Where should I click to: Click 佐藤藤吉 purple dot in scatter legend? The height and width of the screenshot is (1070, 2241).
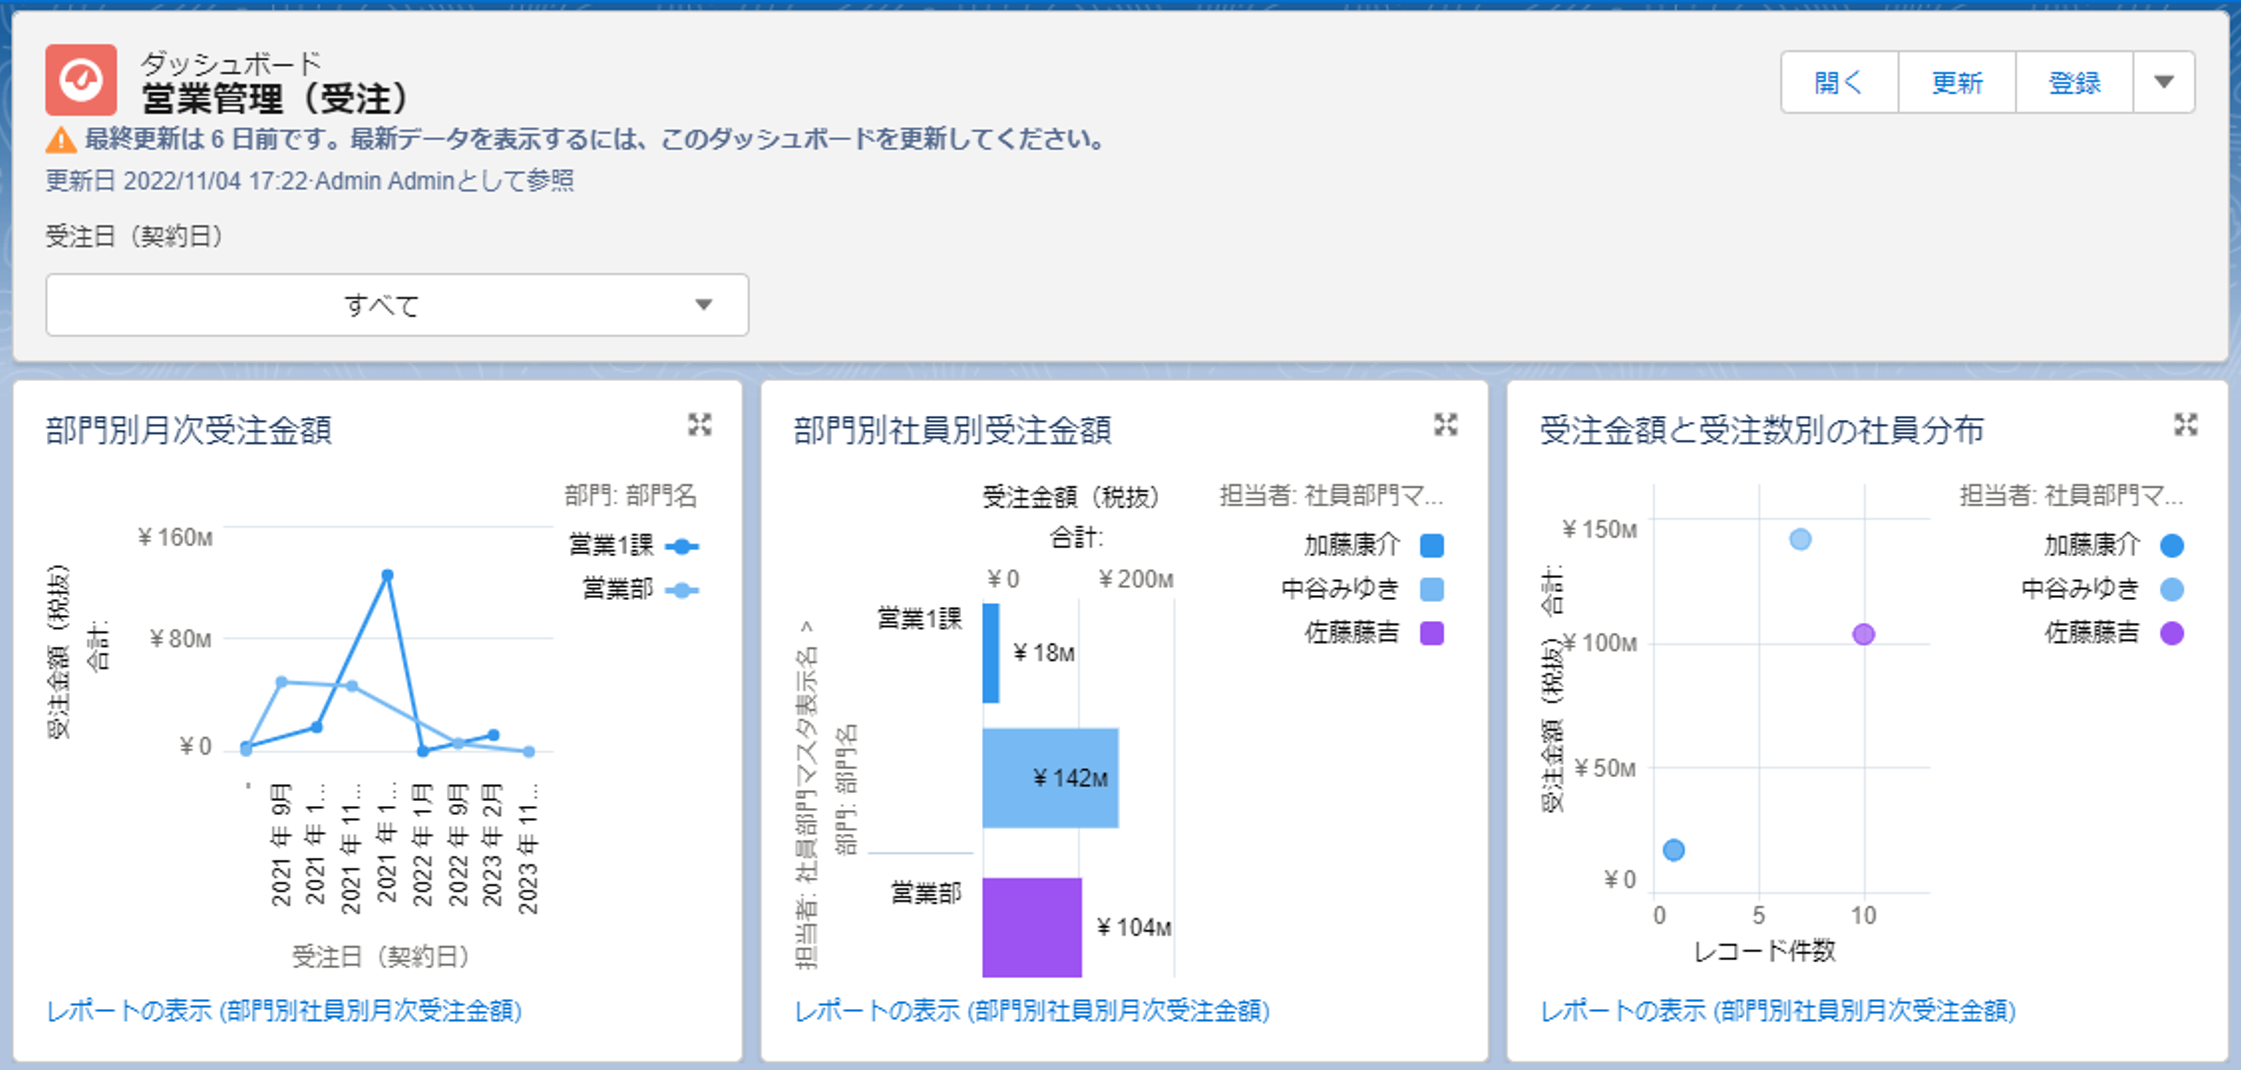pos(2171,633)
